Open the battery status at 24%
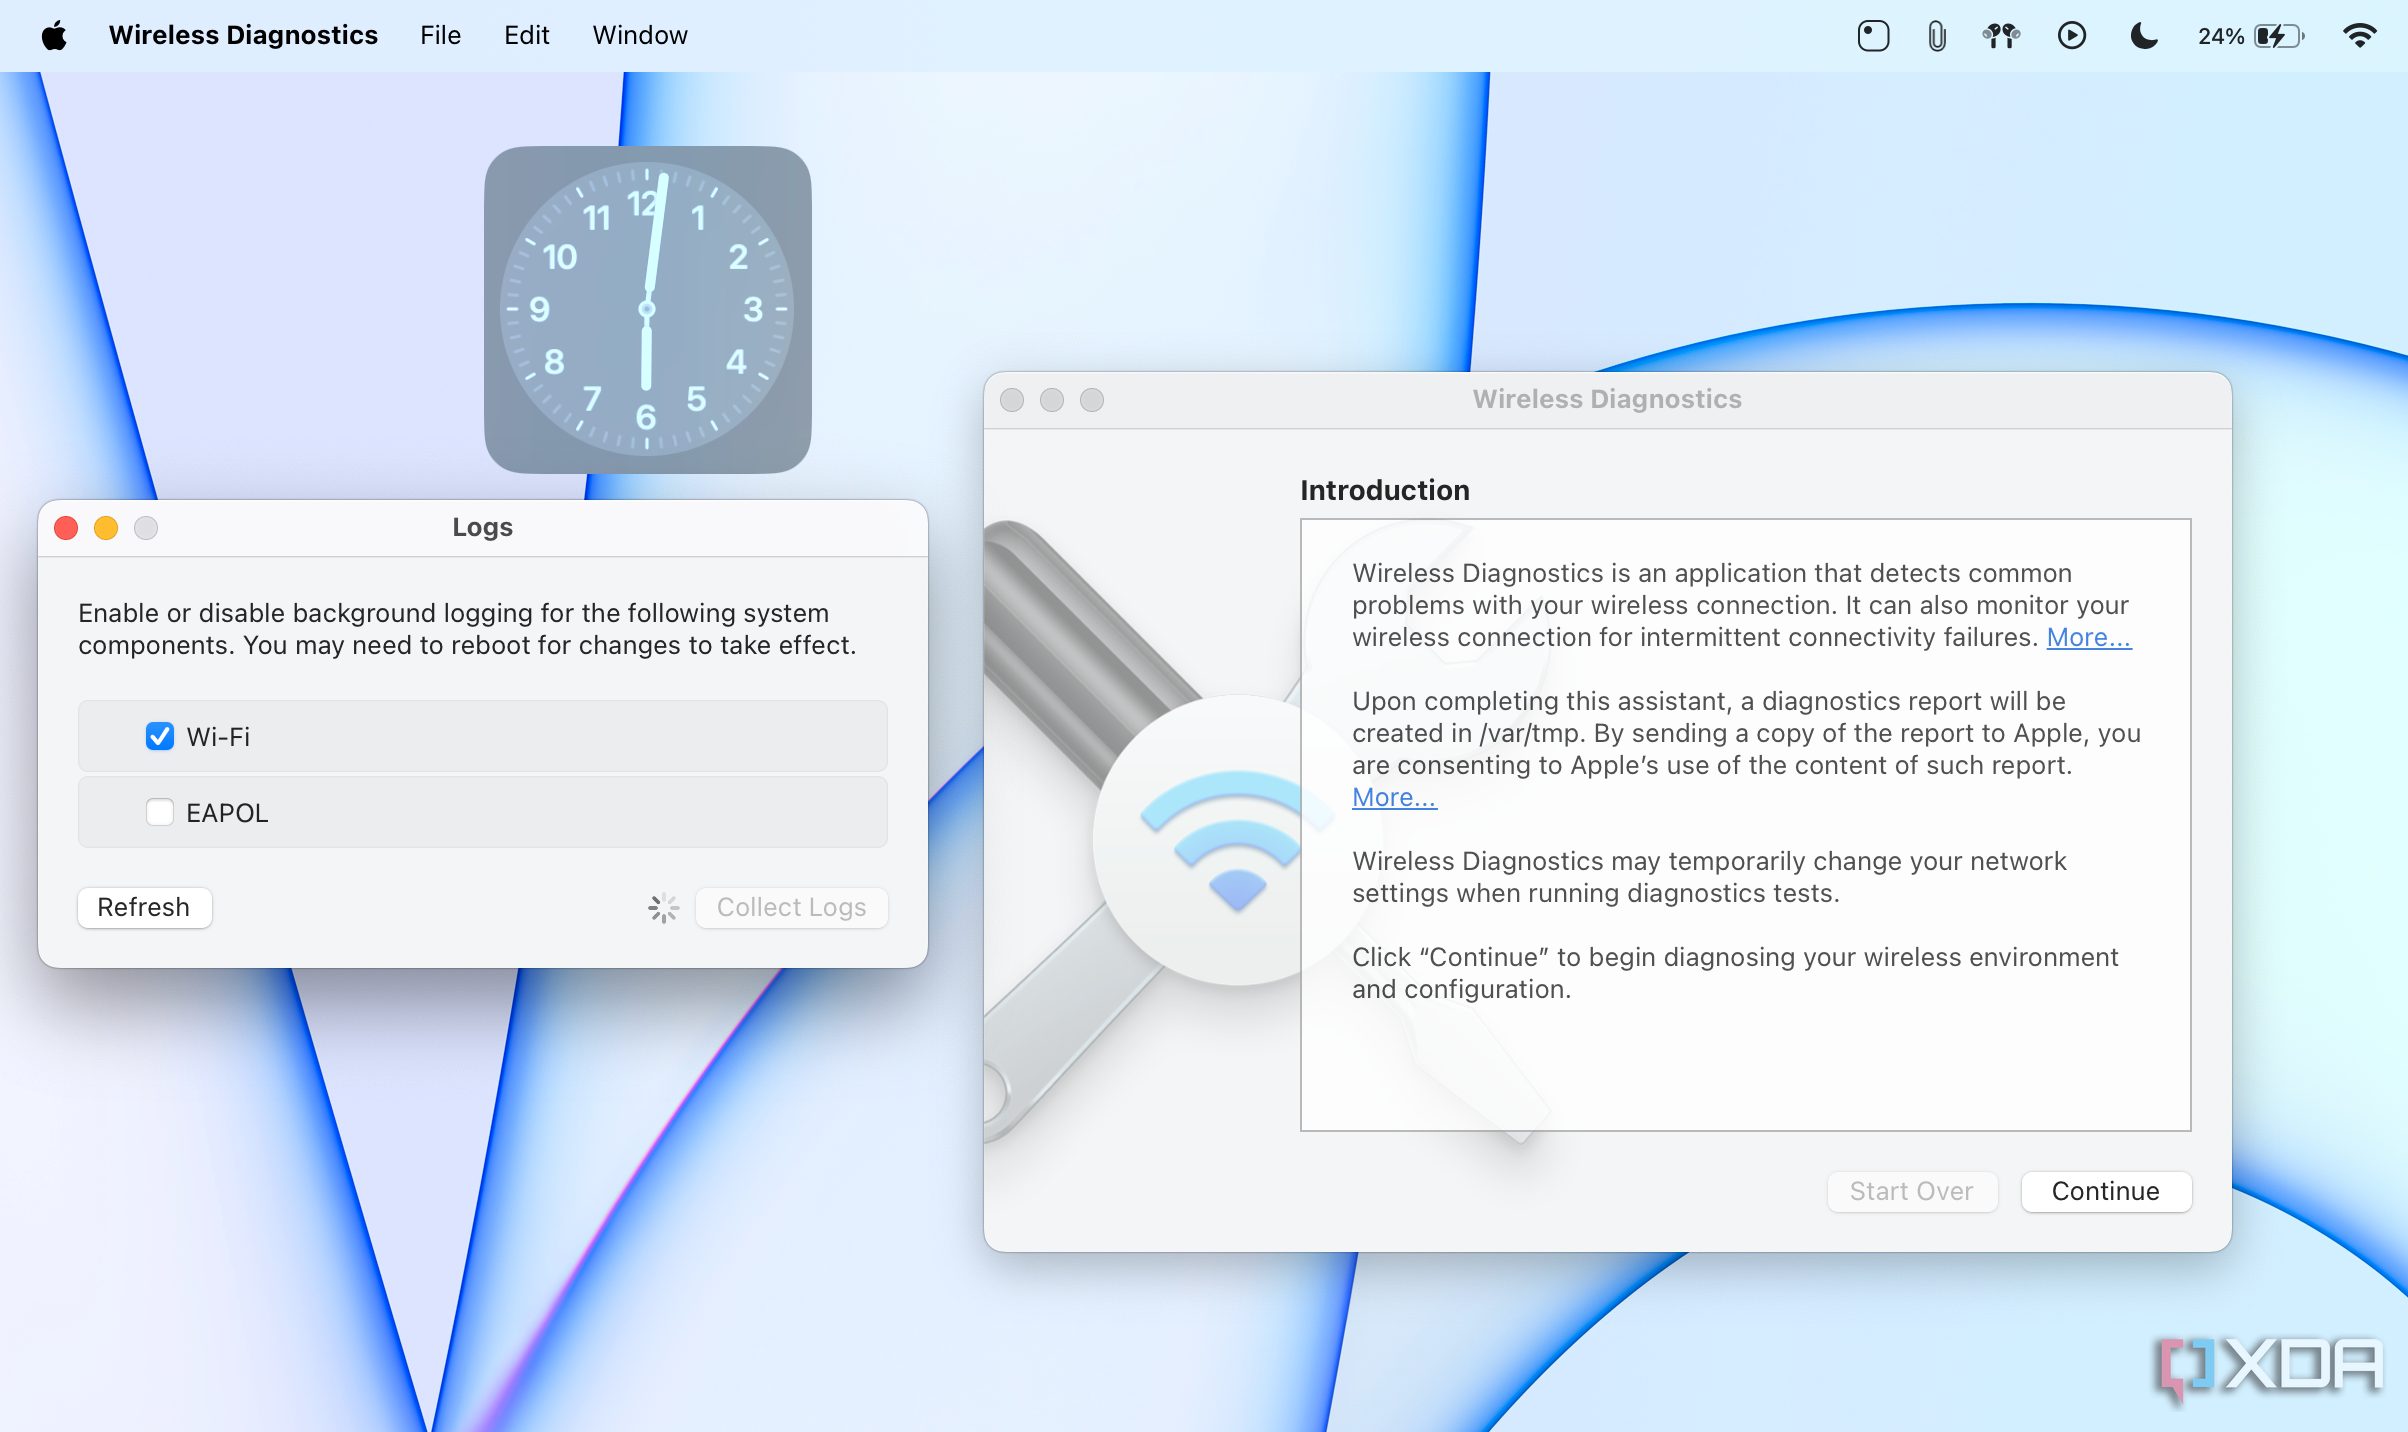This screenshot has height=1432, width=2408. tap(2251, 36)
